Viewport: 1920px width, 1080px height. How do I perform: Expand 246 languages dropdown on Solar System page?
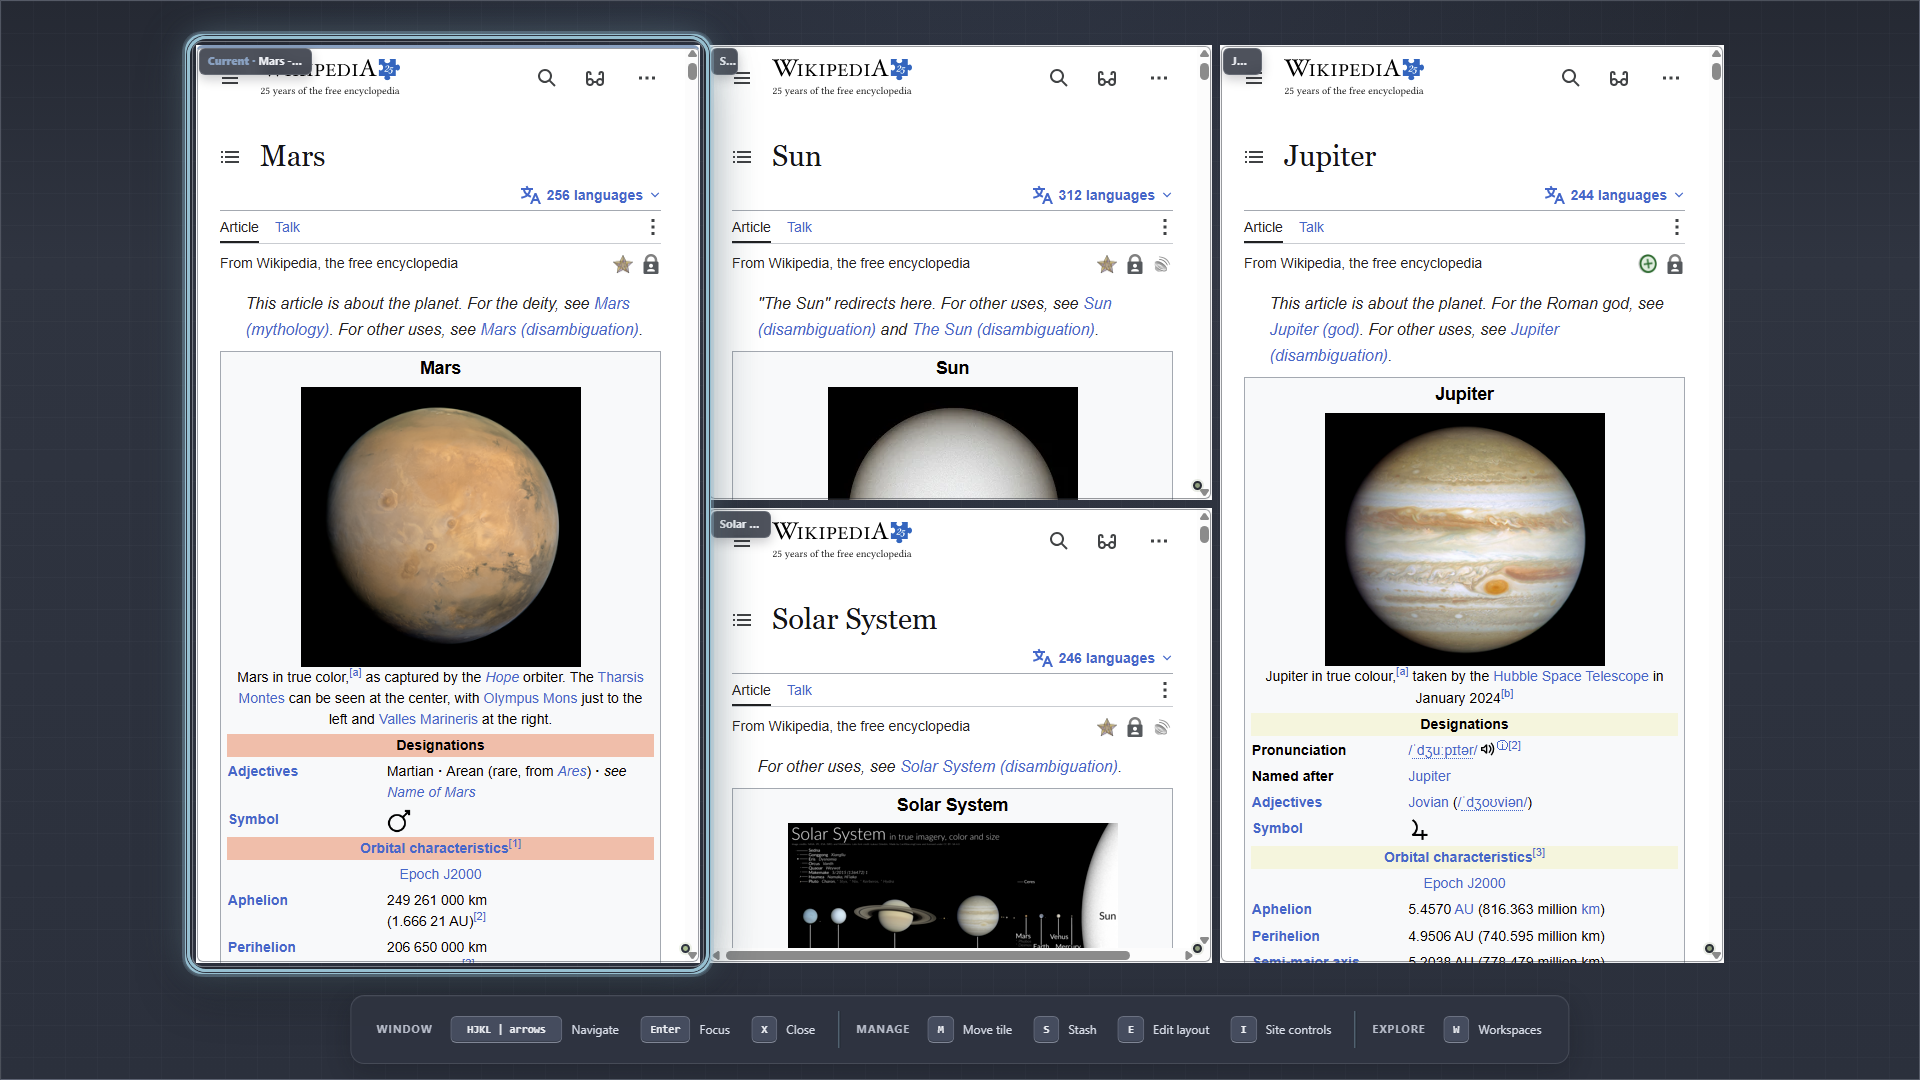[x=1103, y=658]
